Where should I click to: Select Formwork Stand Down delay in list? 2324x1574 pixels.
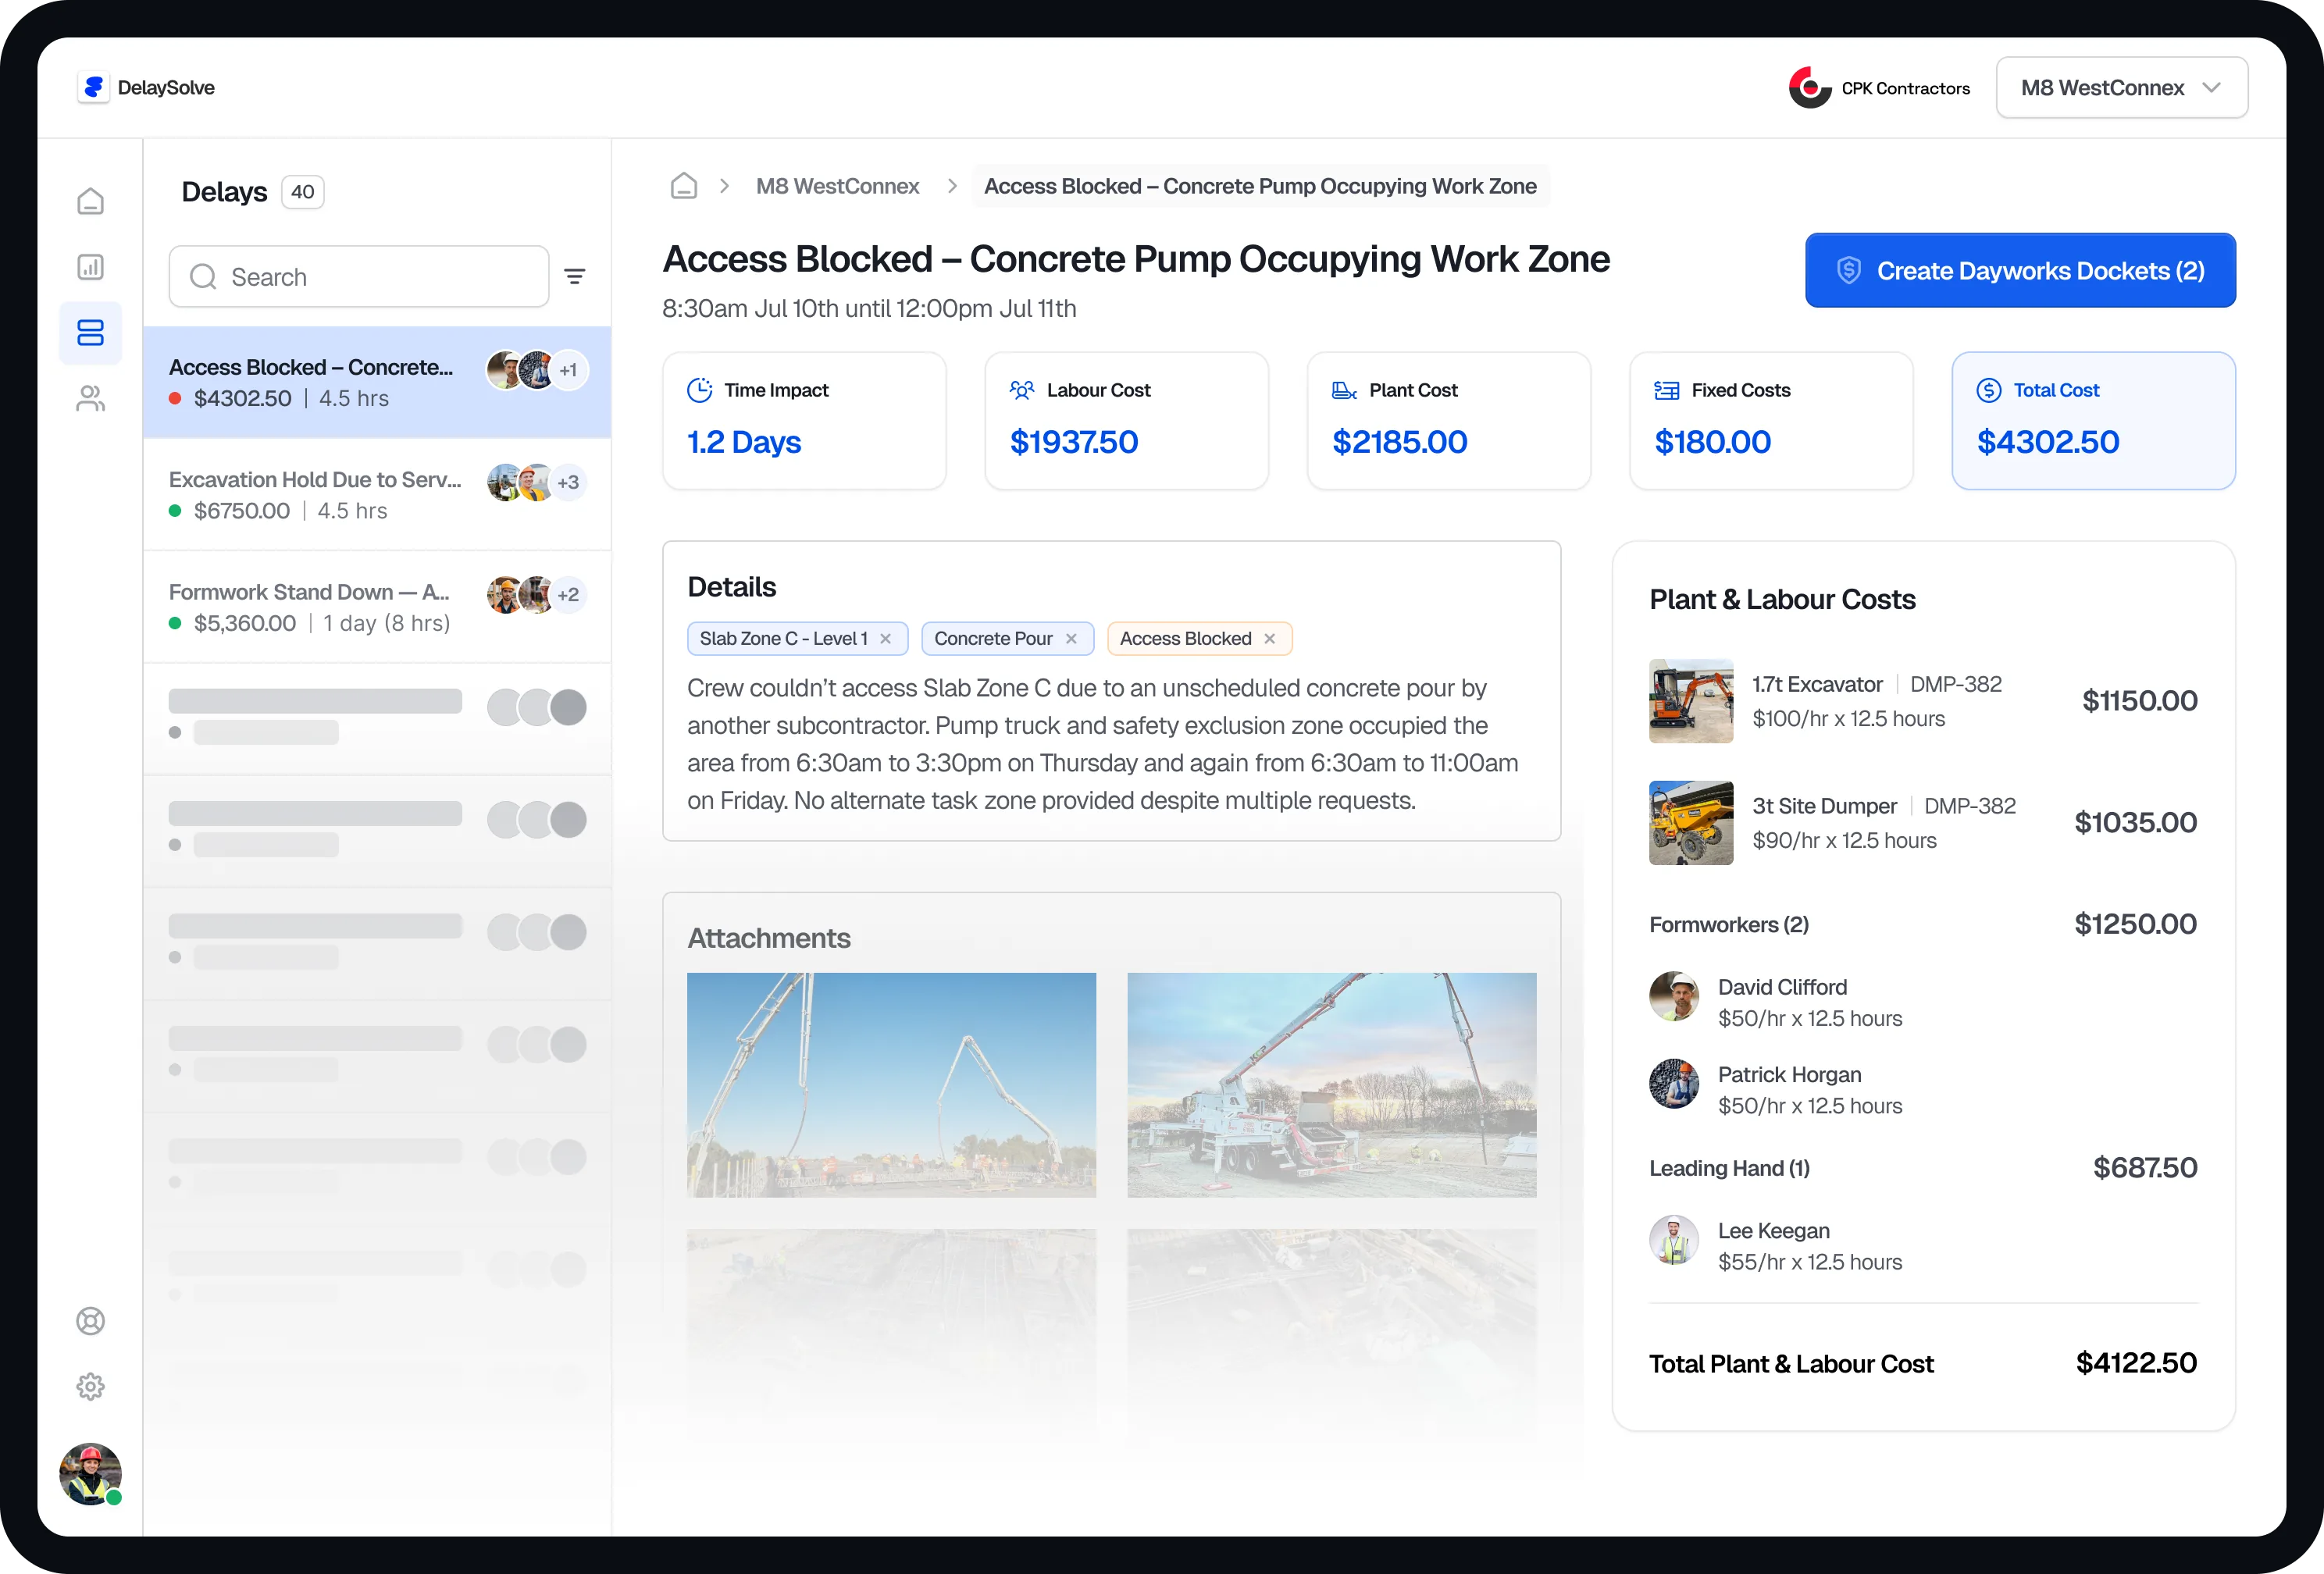[377, 607]
